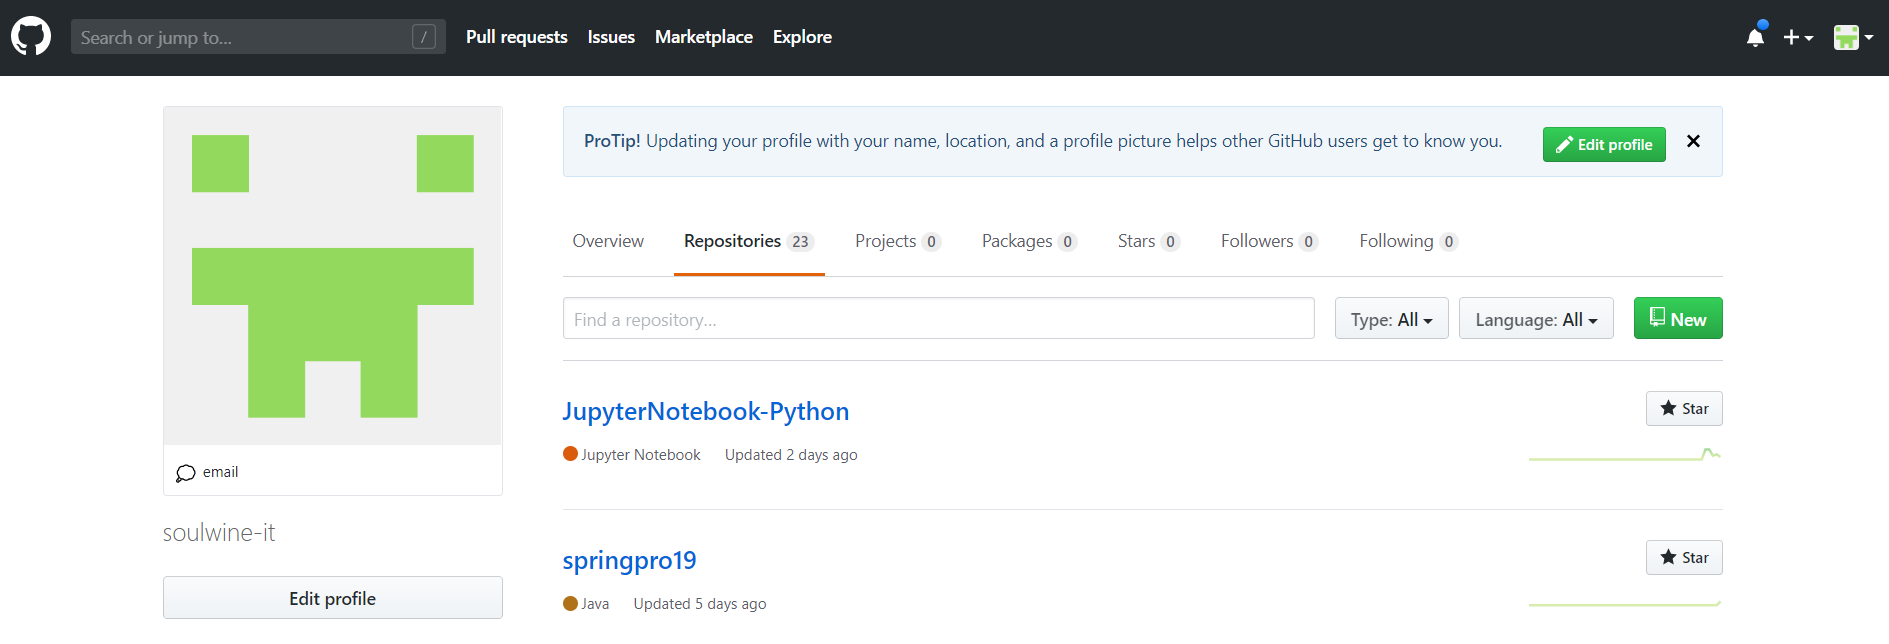The height and width of the screenshot is (644, 1889).
Task: Click the GitHub Octocat logo
Action: click(31, 37)
